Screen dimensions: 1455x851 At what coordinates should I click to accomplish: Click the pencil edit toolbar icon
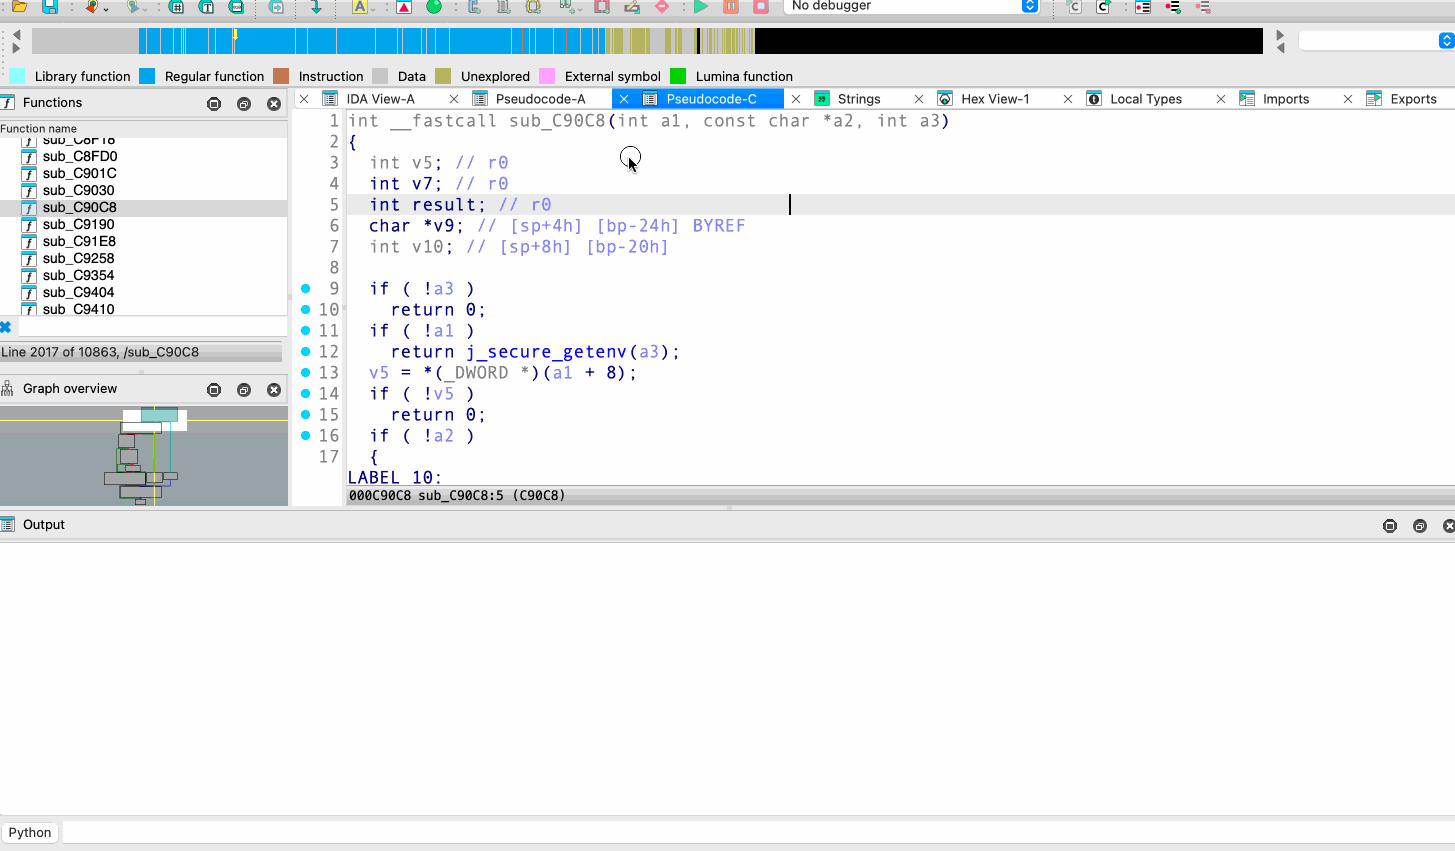pos(632,6)
